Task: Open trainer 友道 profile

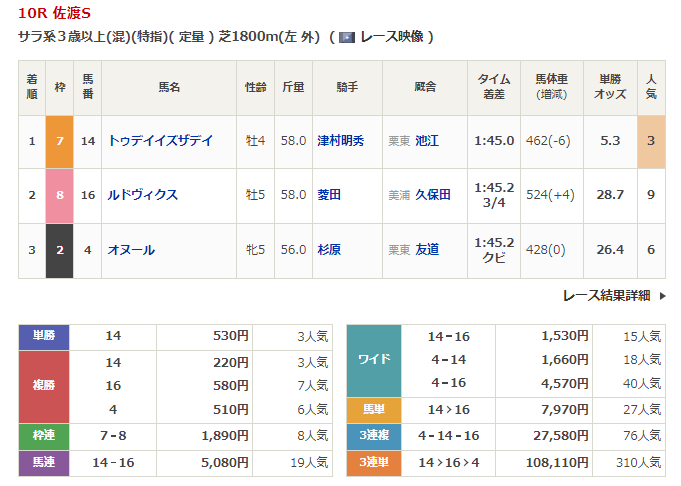Action: coord(427,249)
